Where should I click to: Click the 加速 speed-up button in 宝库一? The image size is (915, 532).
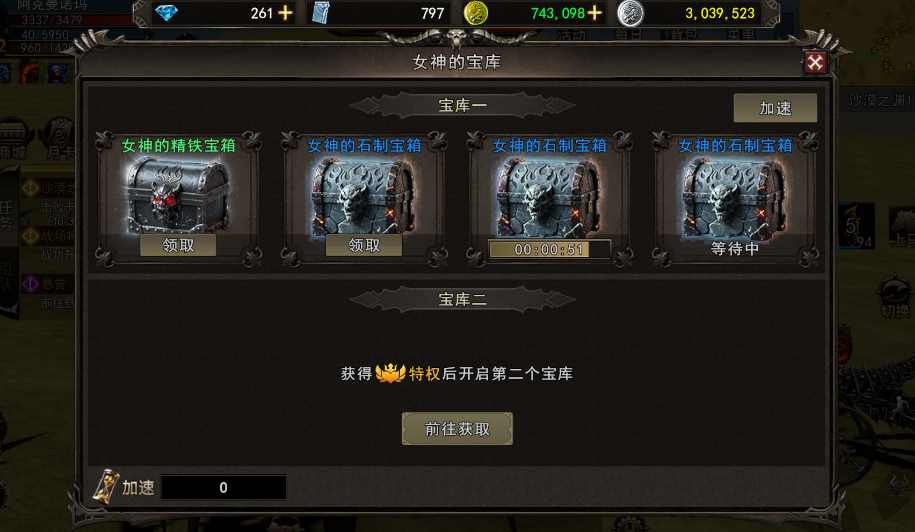[x=775, y=108]
